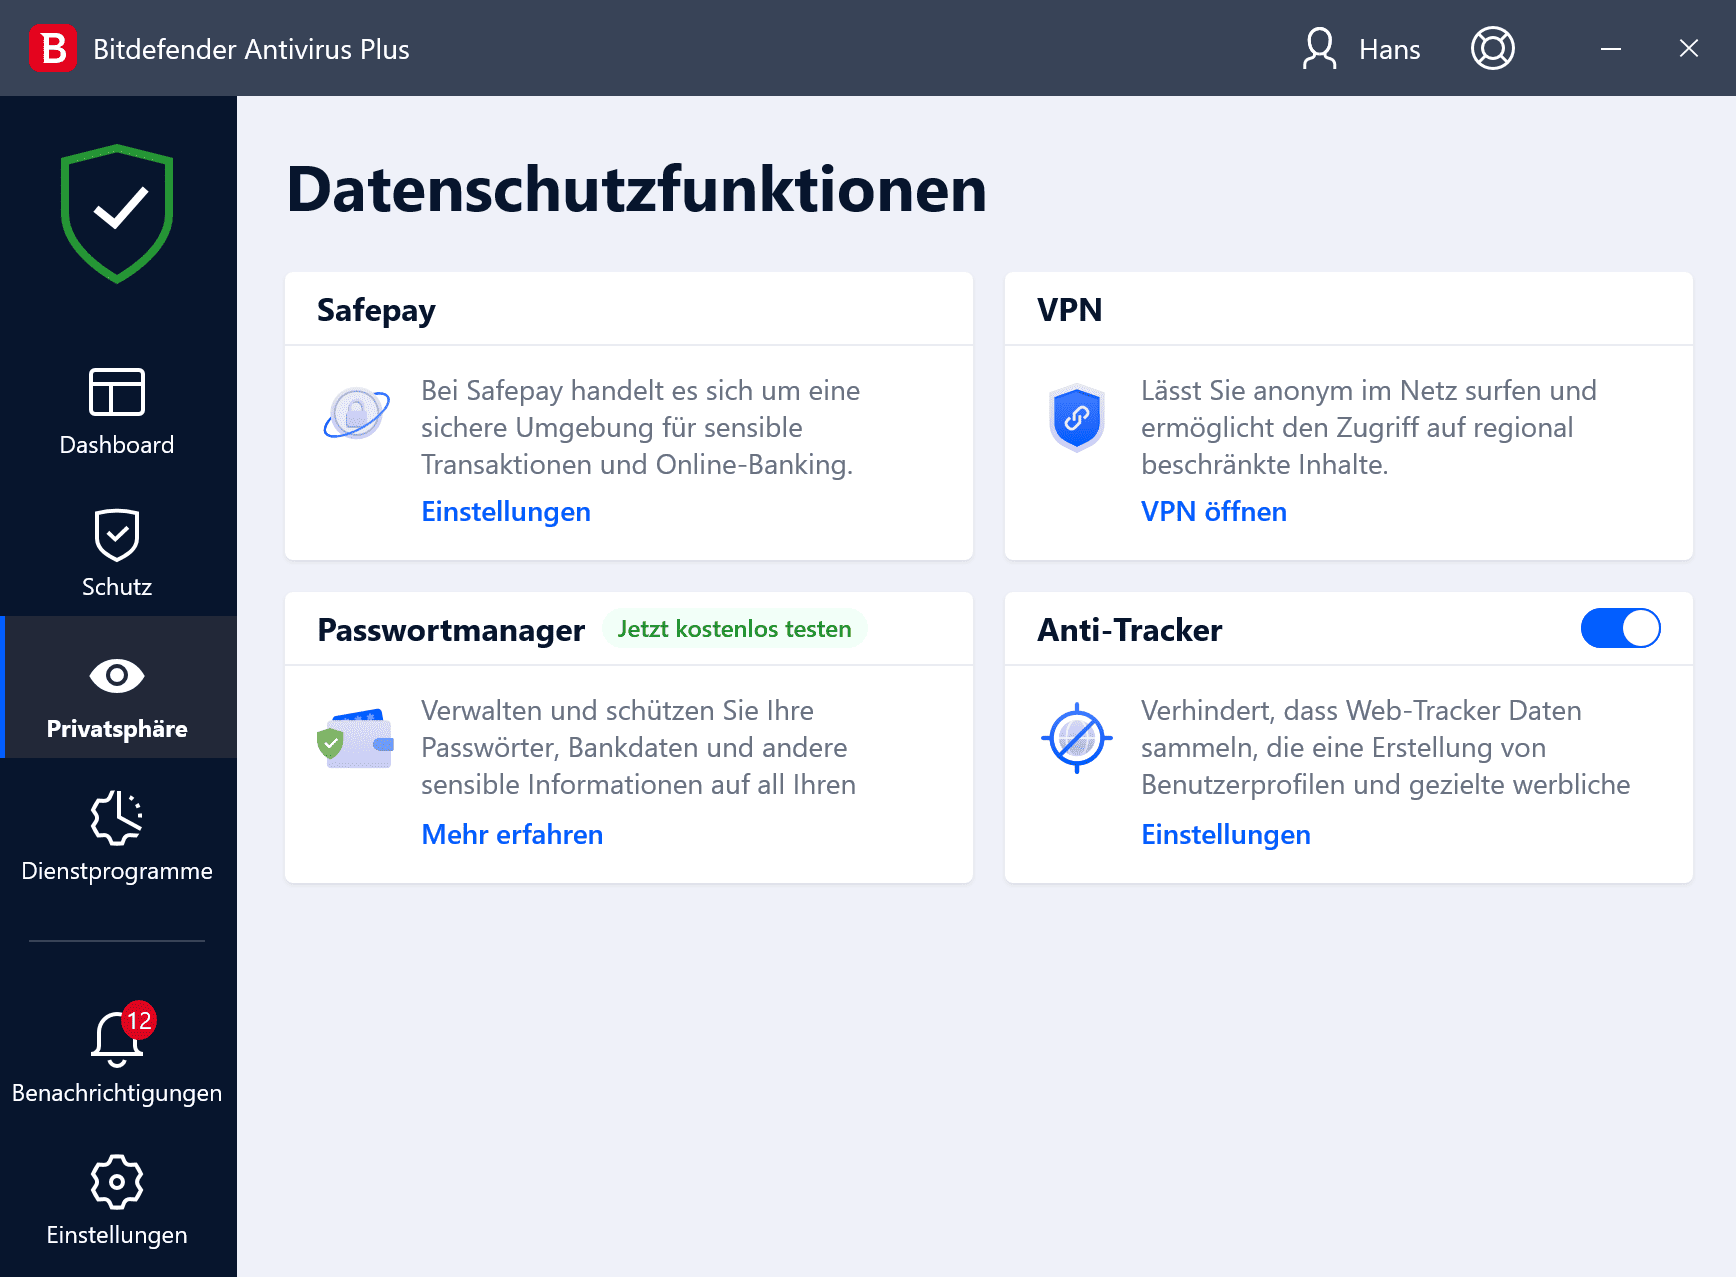
Task: Click the Passwortmanager card heading
Action: [x=451, y=630]
